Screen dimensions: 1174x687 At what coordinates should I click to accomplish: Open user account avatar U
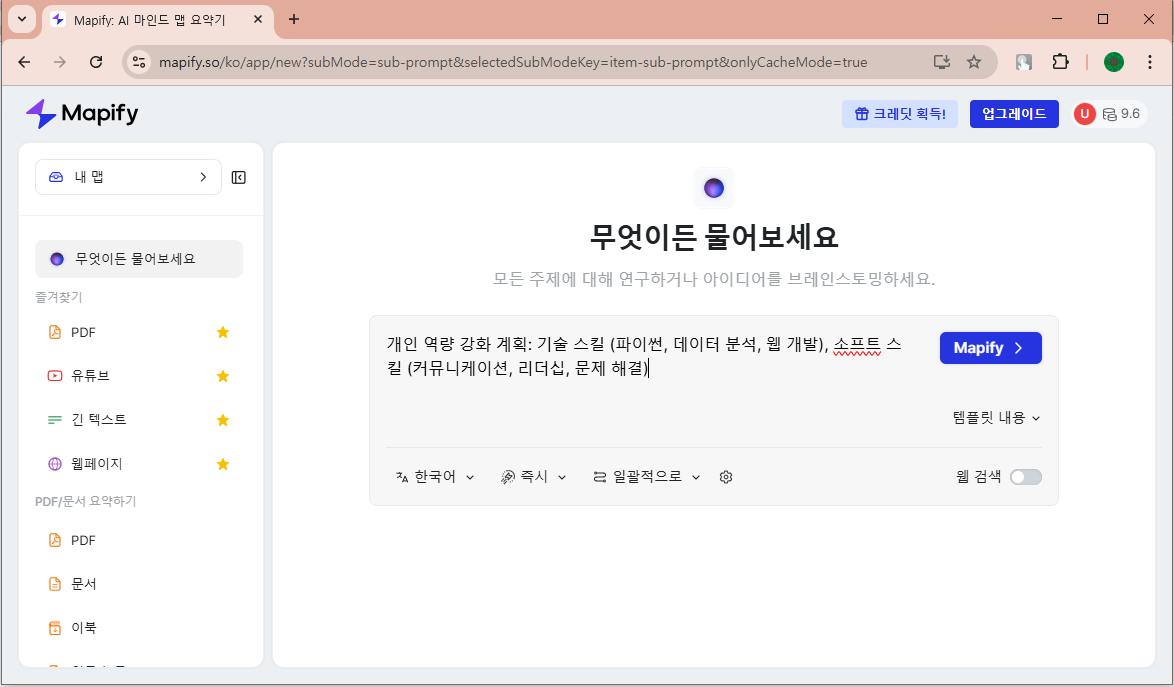pyautogui.click(x=1084, y=114)
